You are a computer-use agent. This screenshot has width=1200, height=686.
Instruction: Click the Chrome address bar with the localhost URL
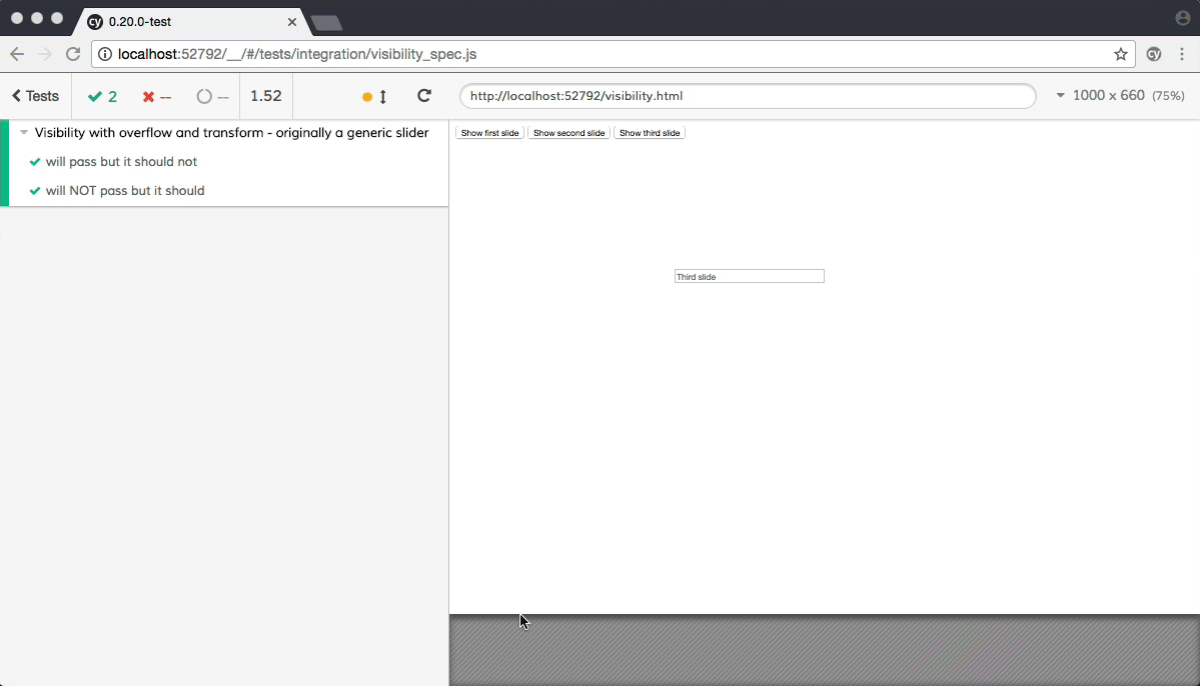612,54
